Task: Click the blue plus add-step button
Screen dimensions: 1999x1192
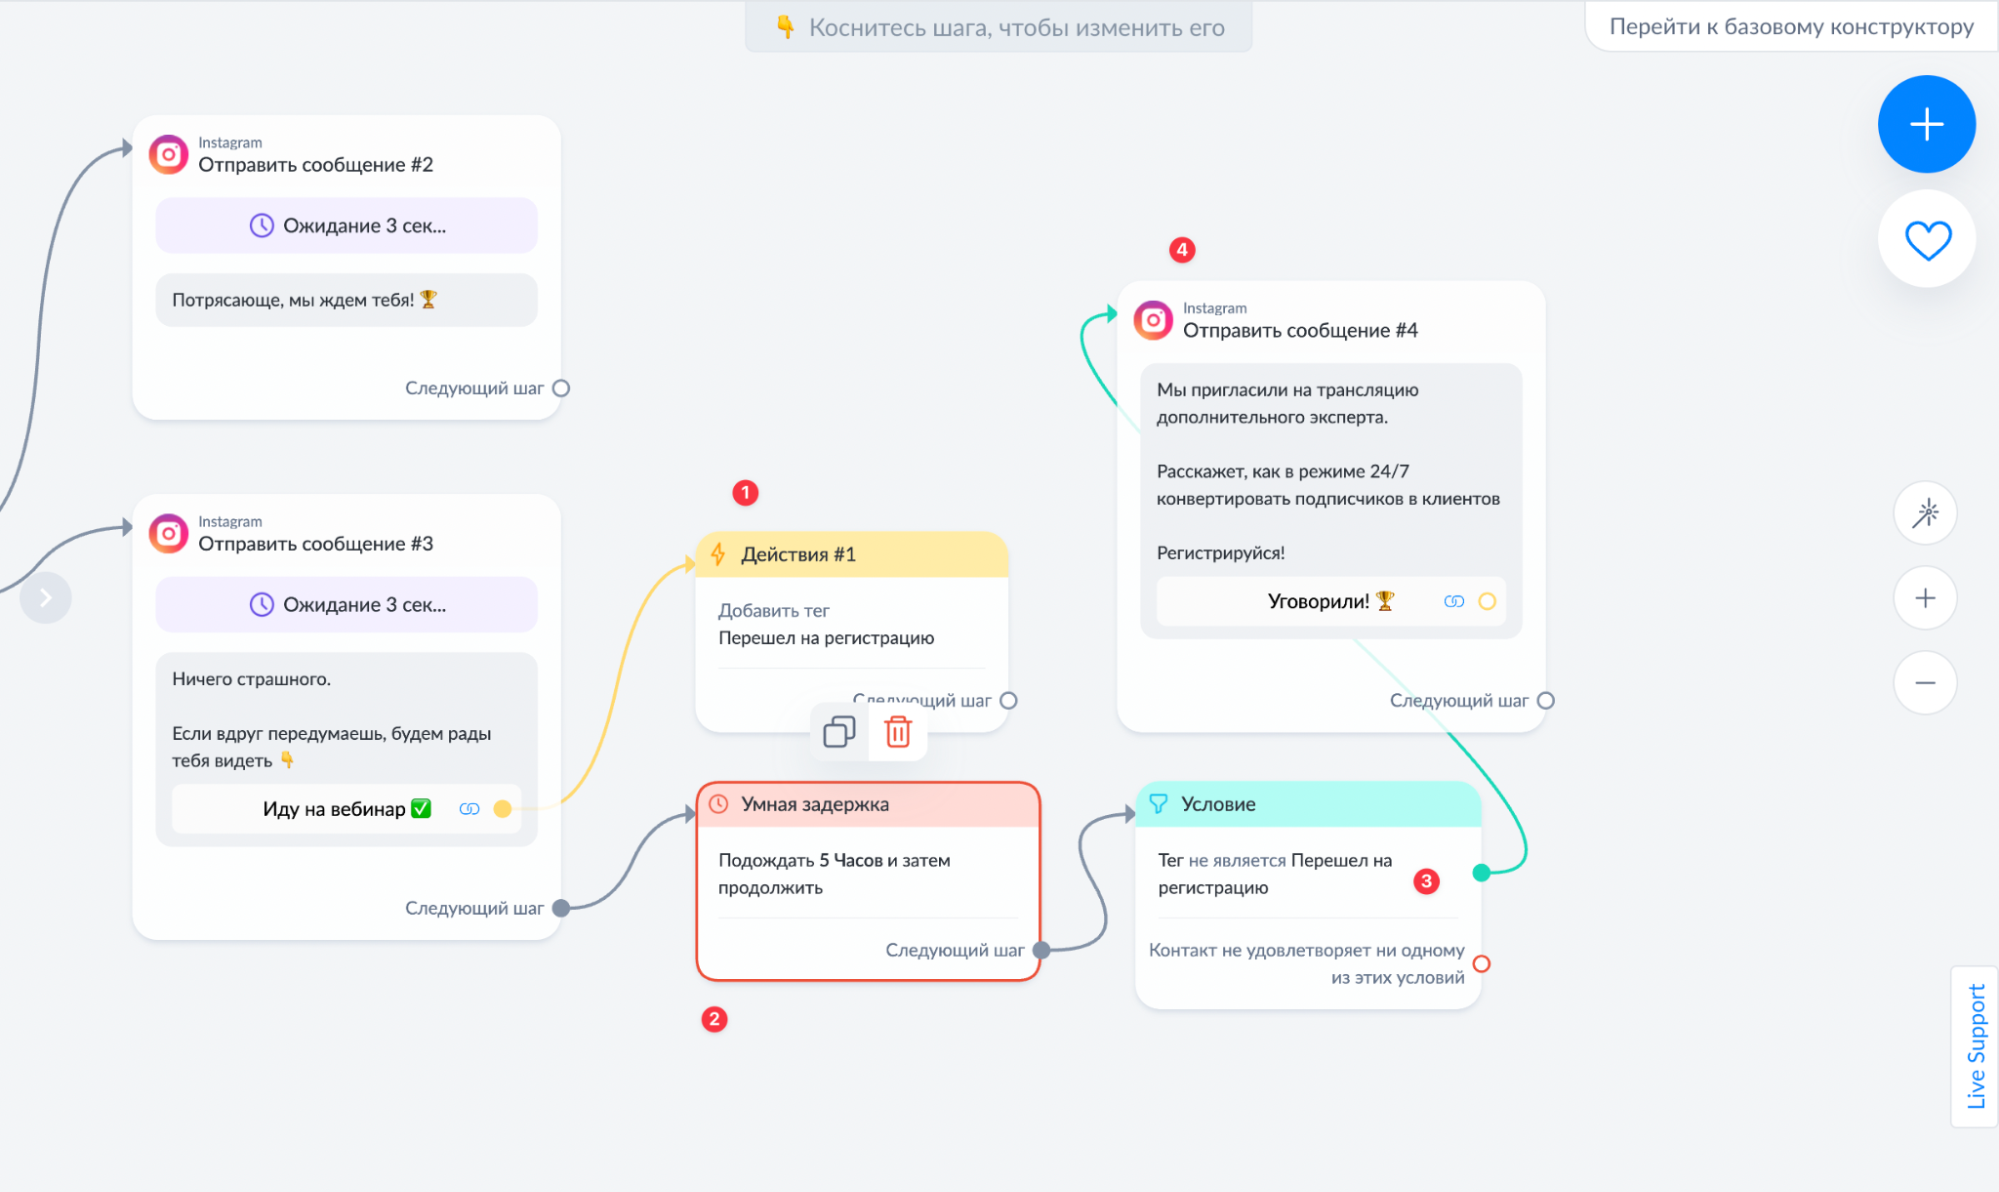Action: (1926, 124)
